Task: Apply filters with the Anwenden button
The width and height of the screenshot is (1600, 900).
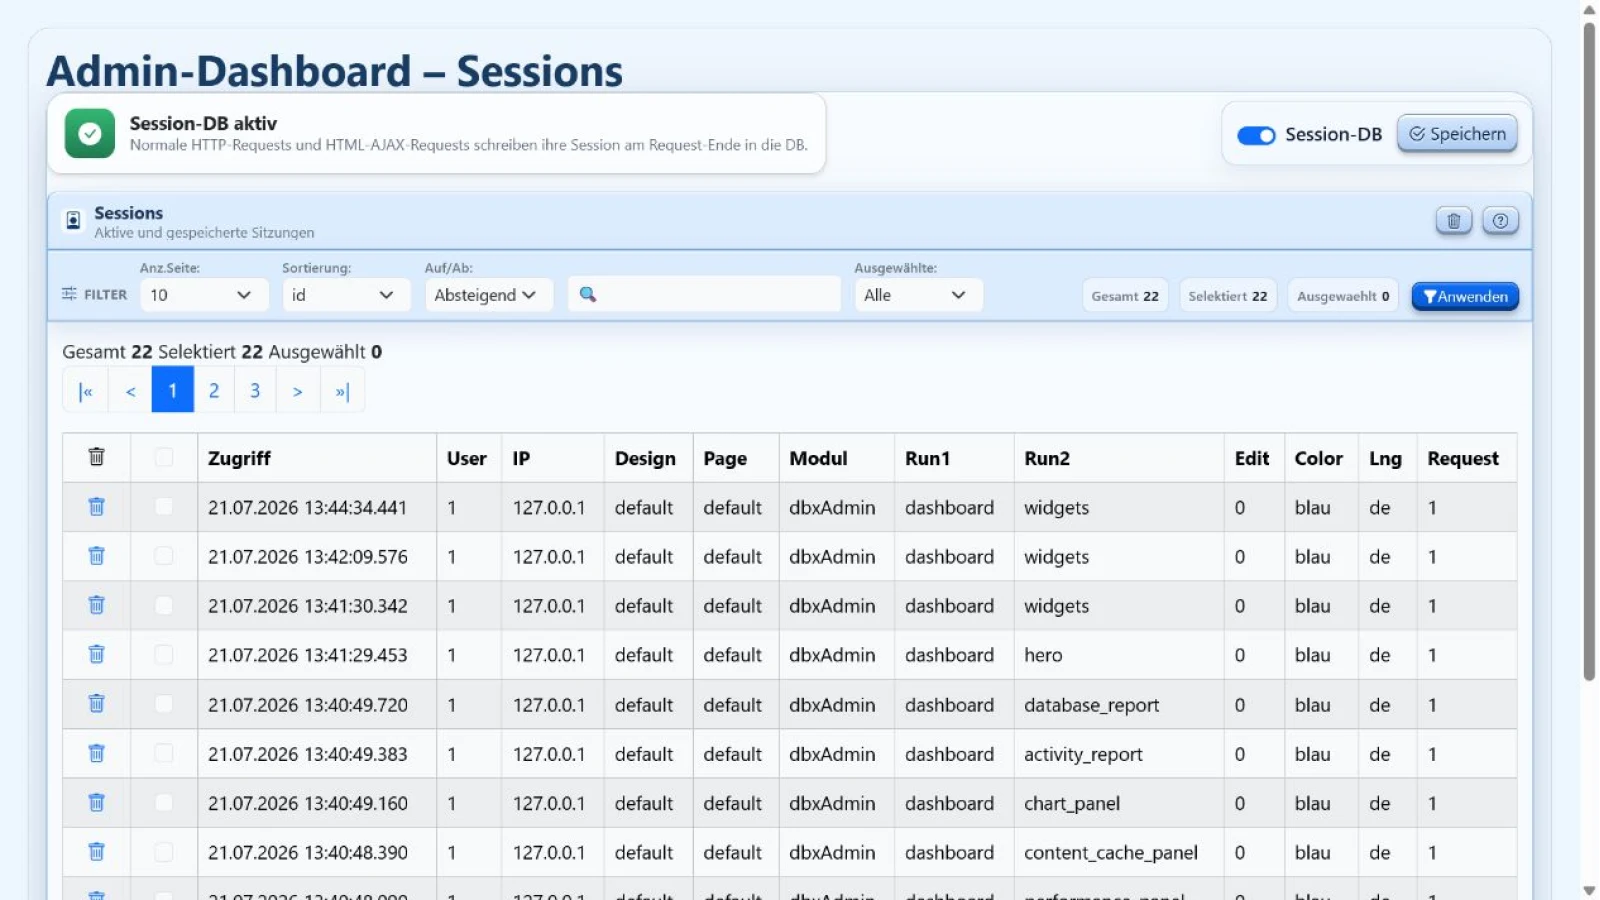Action: point(1465,296)
